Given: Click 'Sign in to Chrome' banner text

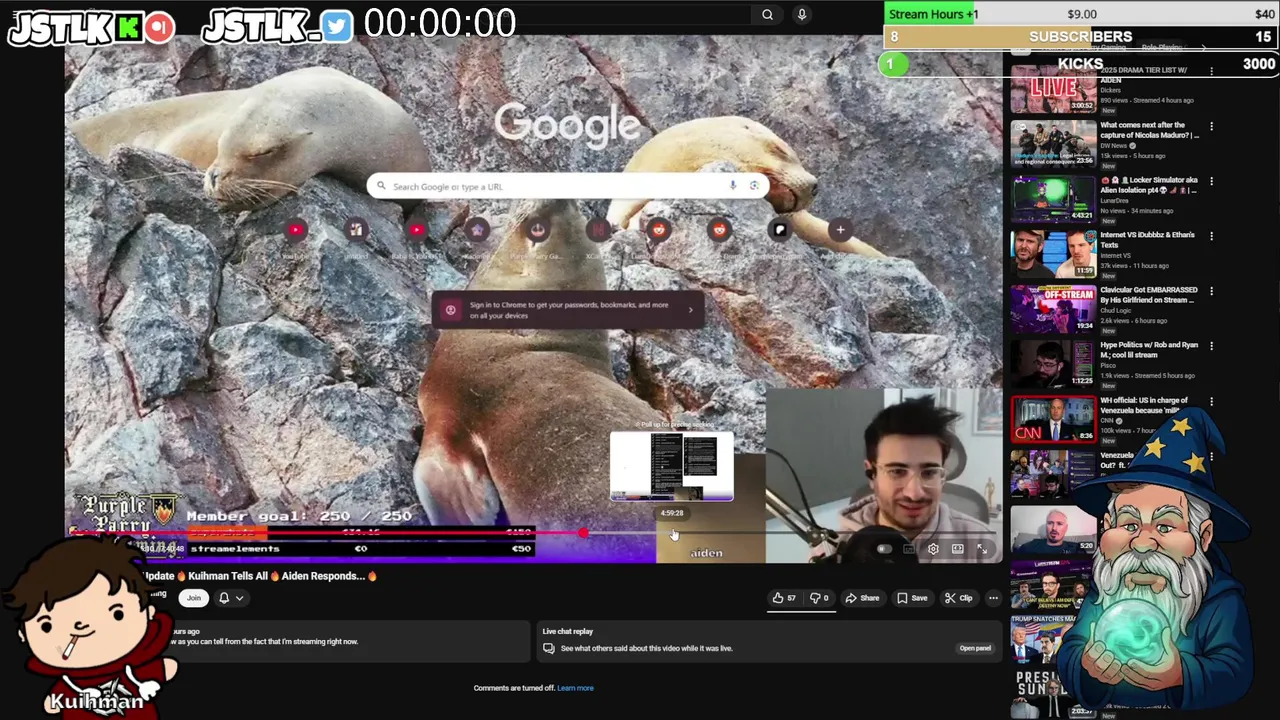Looking at the screenshot, I should (x=569, y=310).
